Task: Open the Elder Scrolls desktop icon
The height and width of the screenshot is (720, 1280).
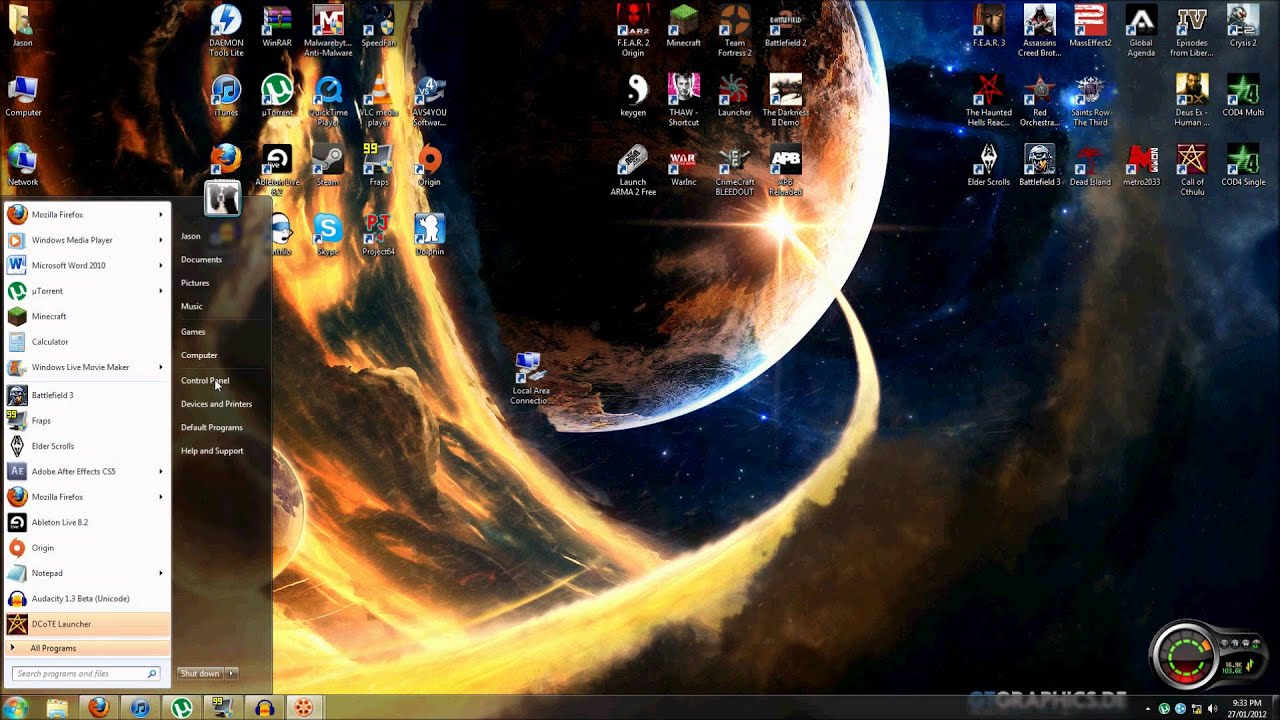Action: (x=989, y=166)
